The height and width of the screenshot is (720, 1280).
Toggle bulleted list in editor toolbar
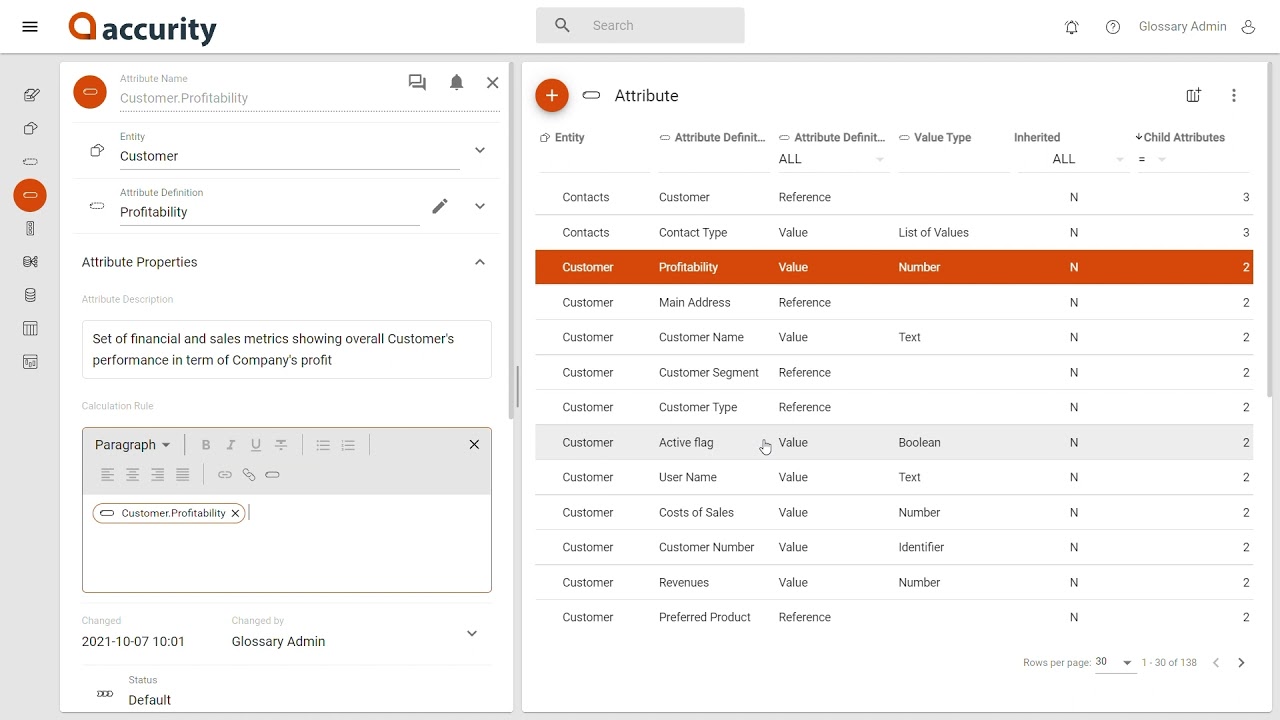click(323, 445)
